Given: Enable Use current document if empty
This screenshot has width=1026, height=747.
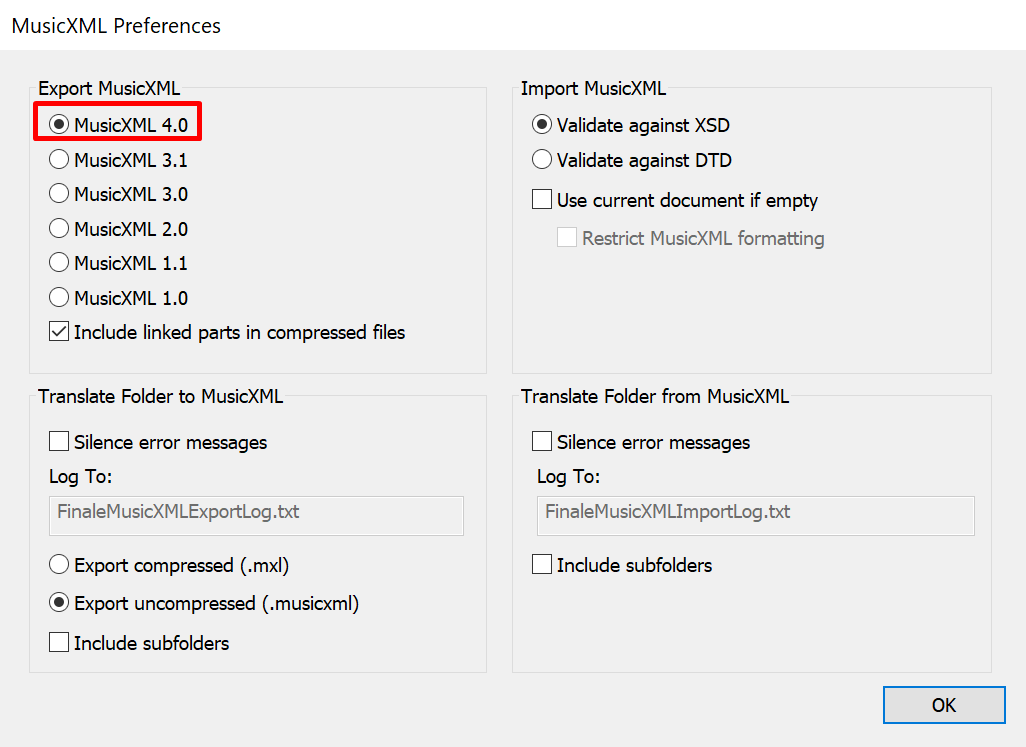Looking at the screenshot, I should (x=542, y=200).
